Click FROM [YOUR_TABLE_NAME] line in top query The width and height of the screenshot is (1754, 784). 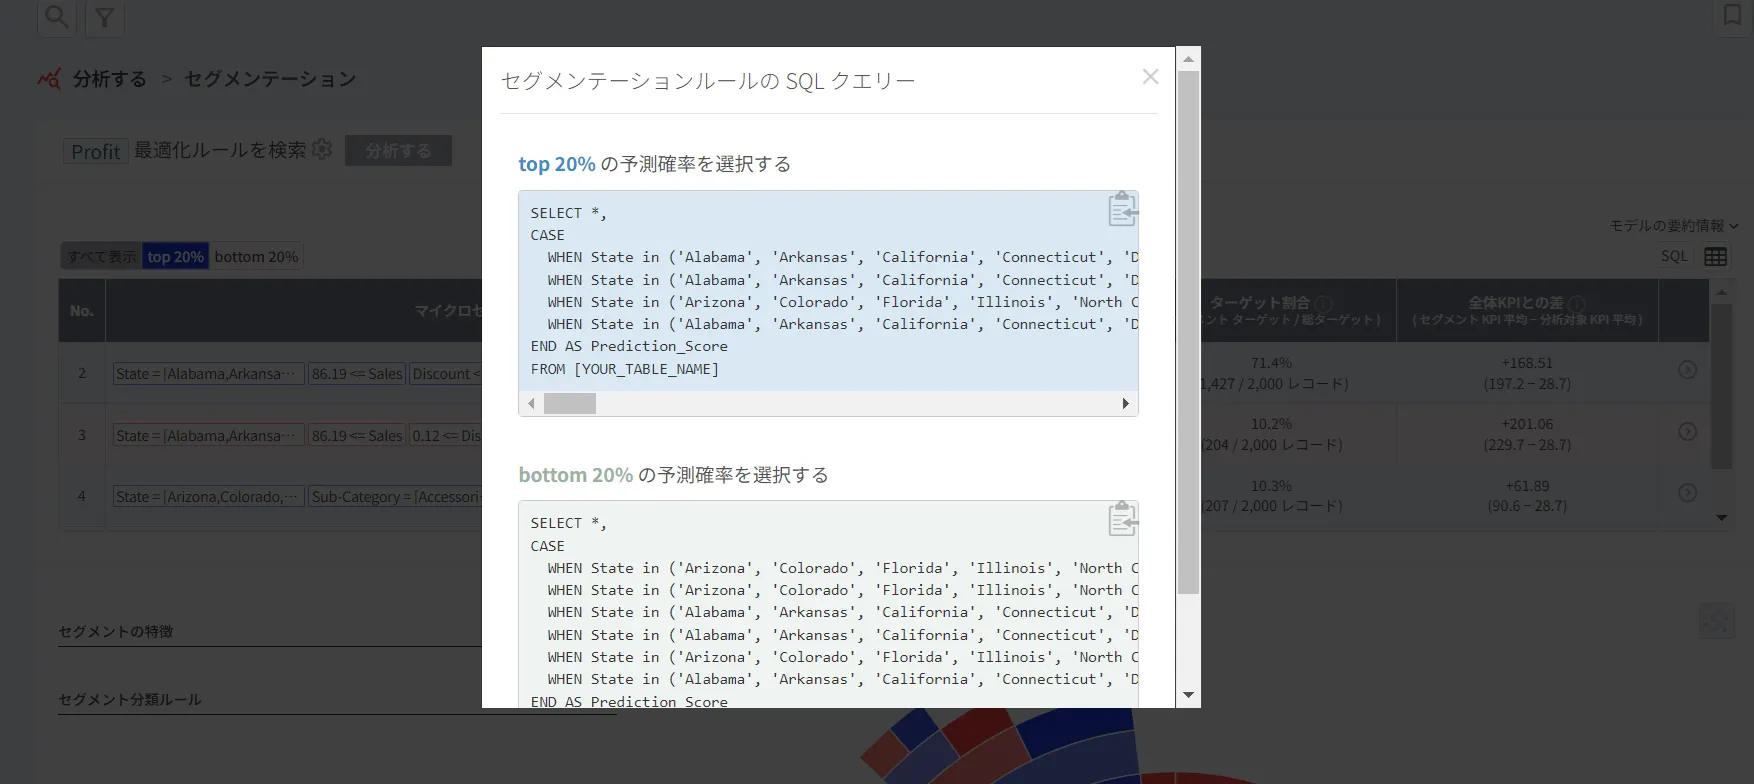625,369
